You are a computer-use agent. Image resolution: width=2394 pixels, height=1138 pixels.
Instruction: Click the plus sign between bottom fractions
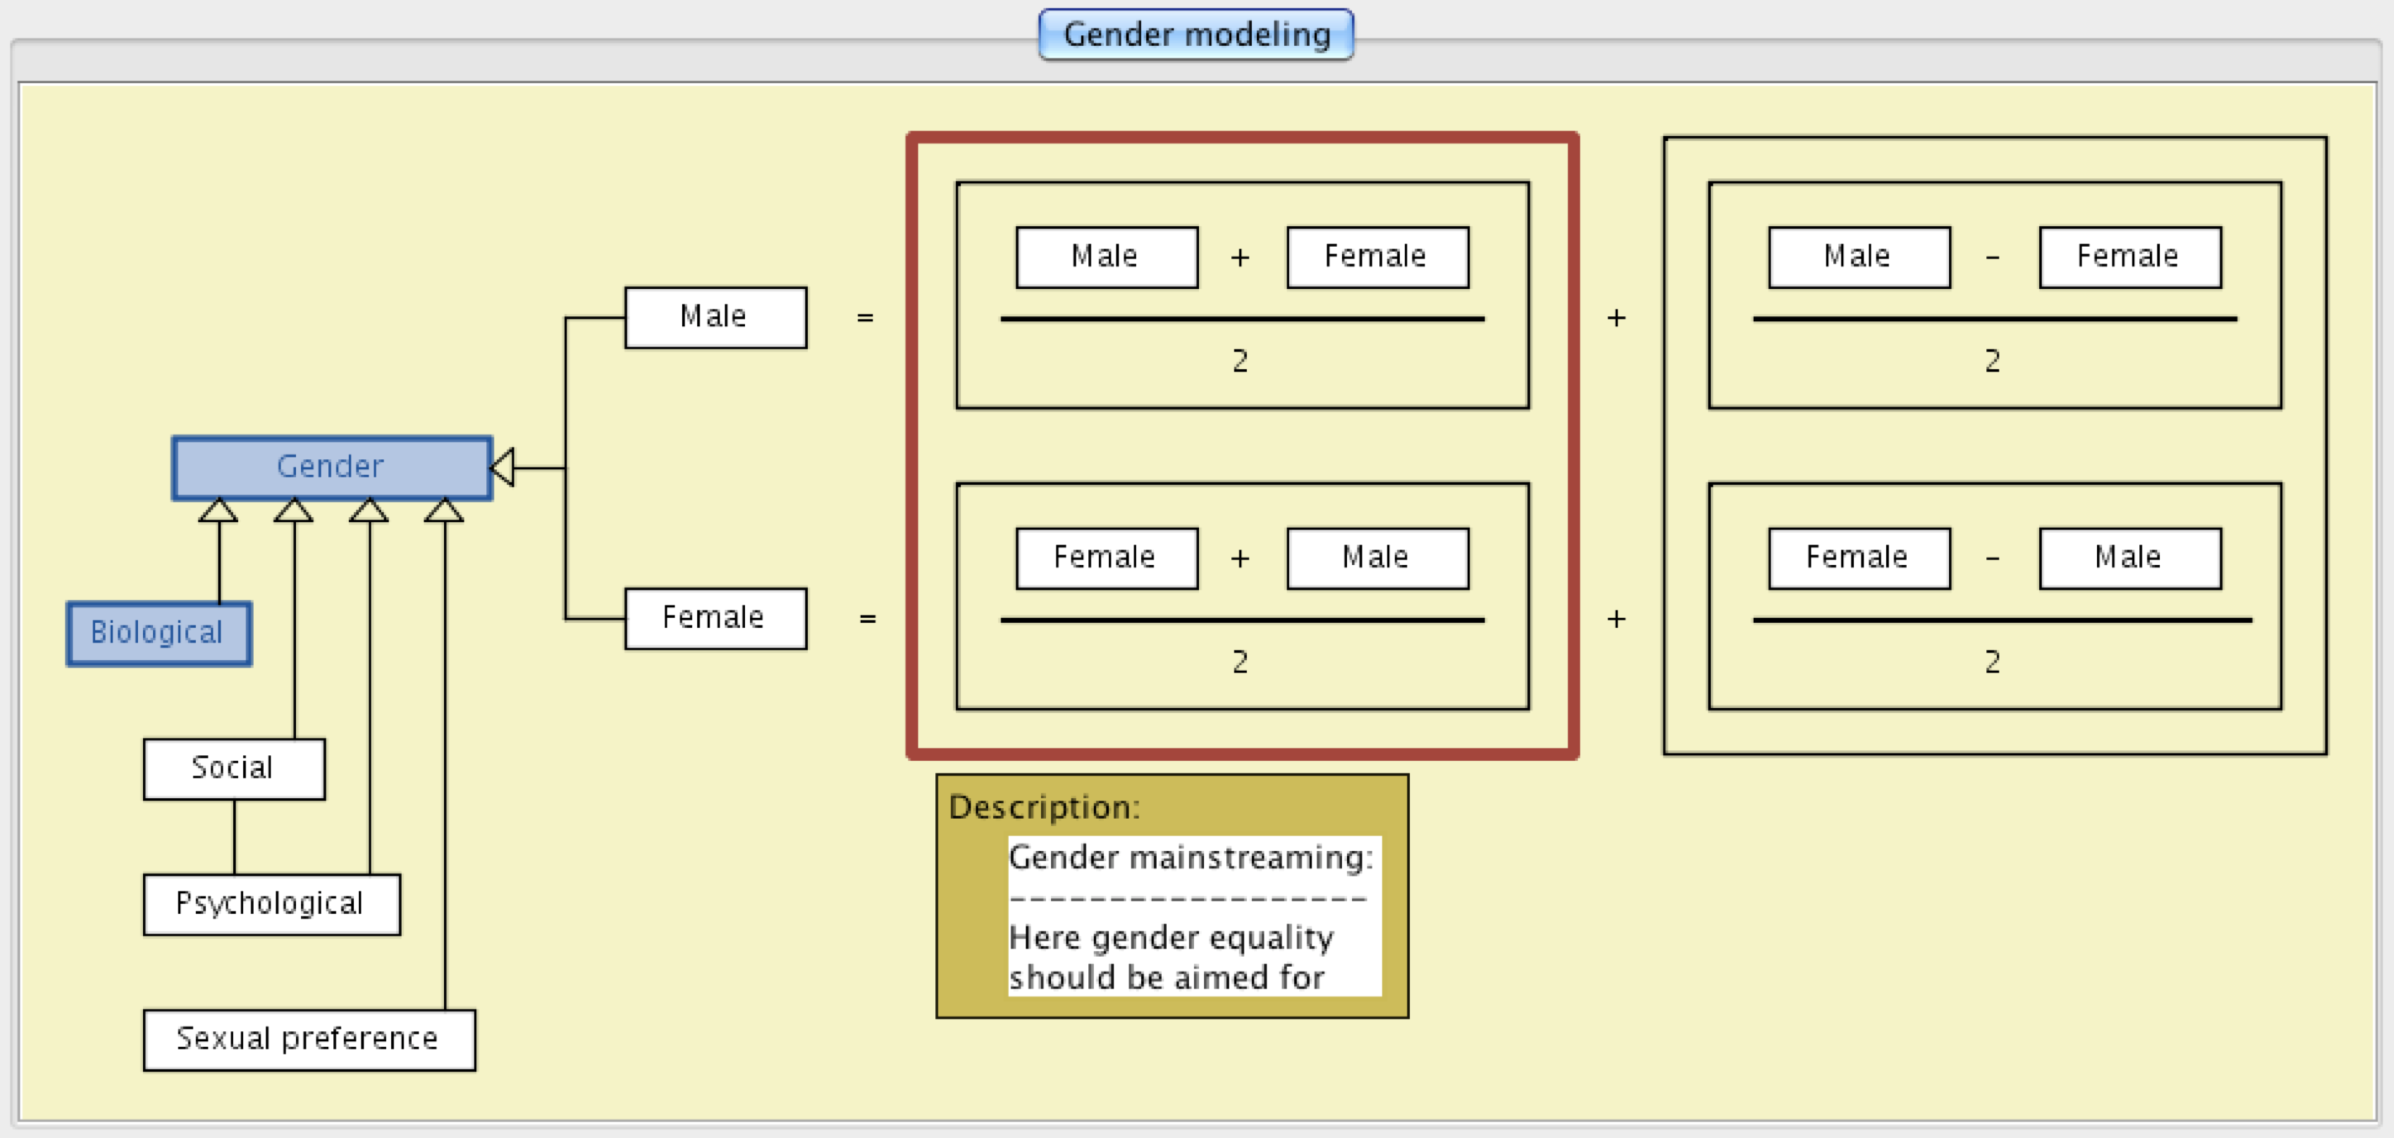pyautogui.click(x=1616, y=619)
